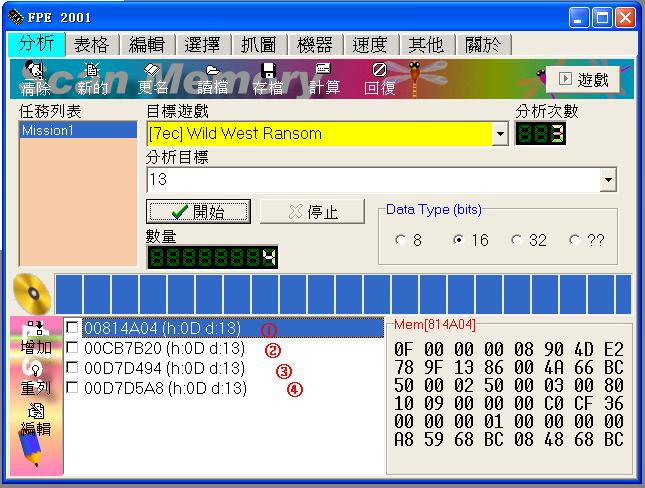Click the 數量 count LED display
645x488 pixels.
click(x=212, y=257)
